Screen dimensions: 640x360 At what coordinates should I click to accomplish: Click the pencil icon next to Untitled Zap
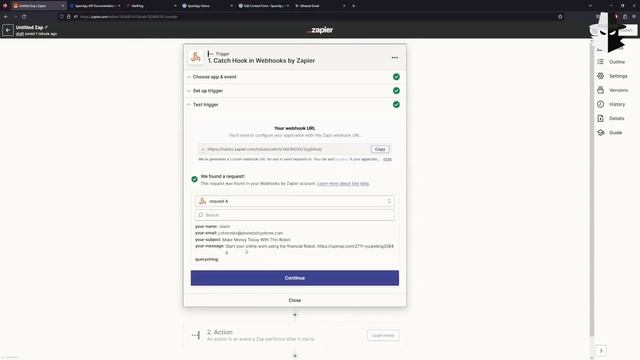[x=46, y=27]
